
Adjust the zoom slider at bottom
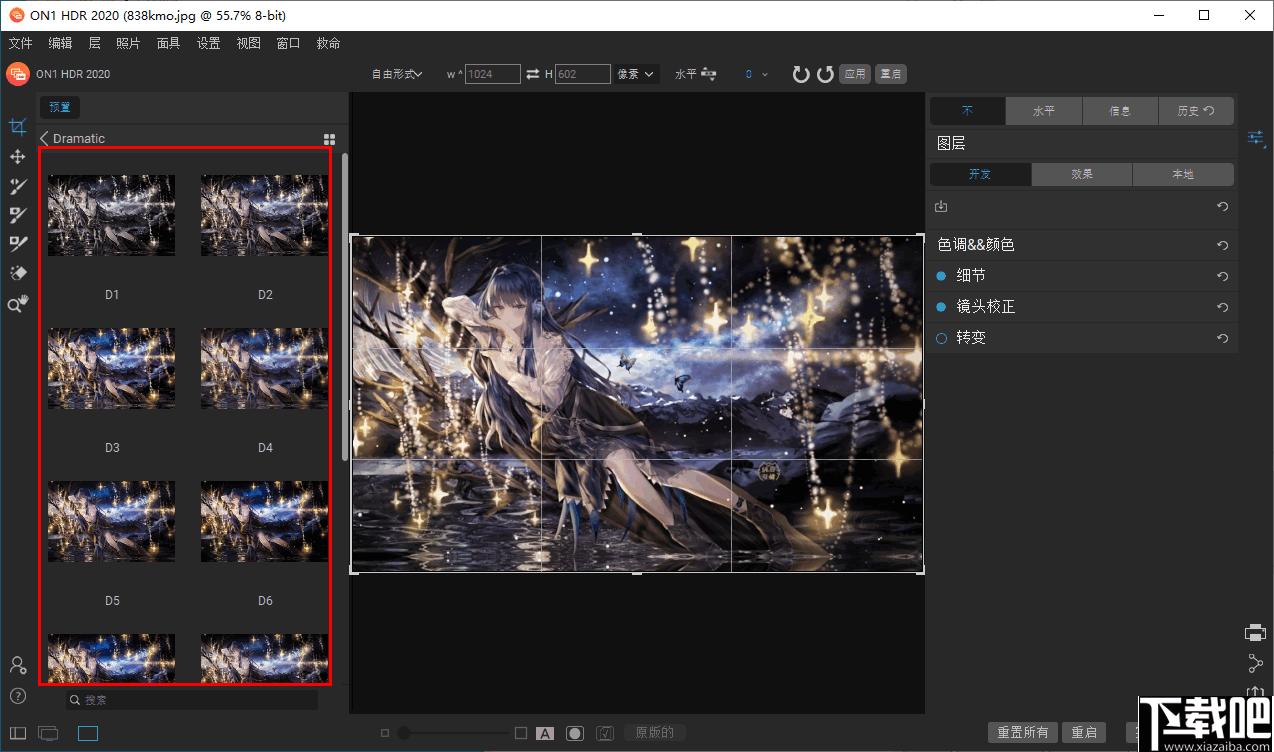click(x=404, y=733)
